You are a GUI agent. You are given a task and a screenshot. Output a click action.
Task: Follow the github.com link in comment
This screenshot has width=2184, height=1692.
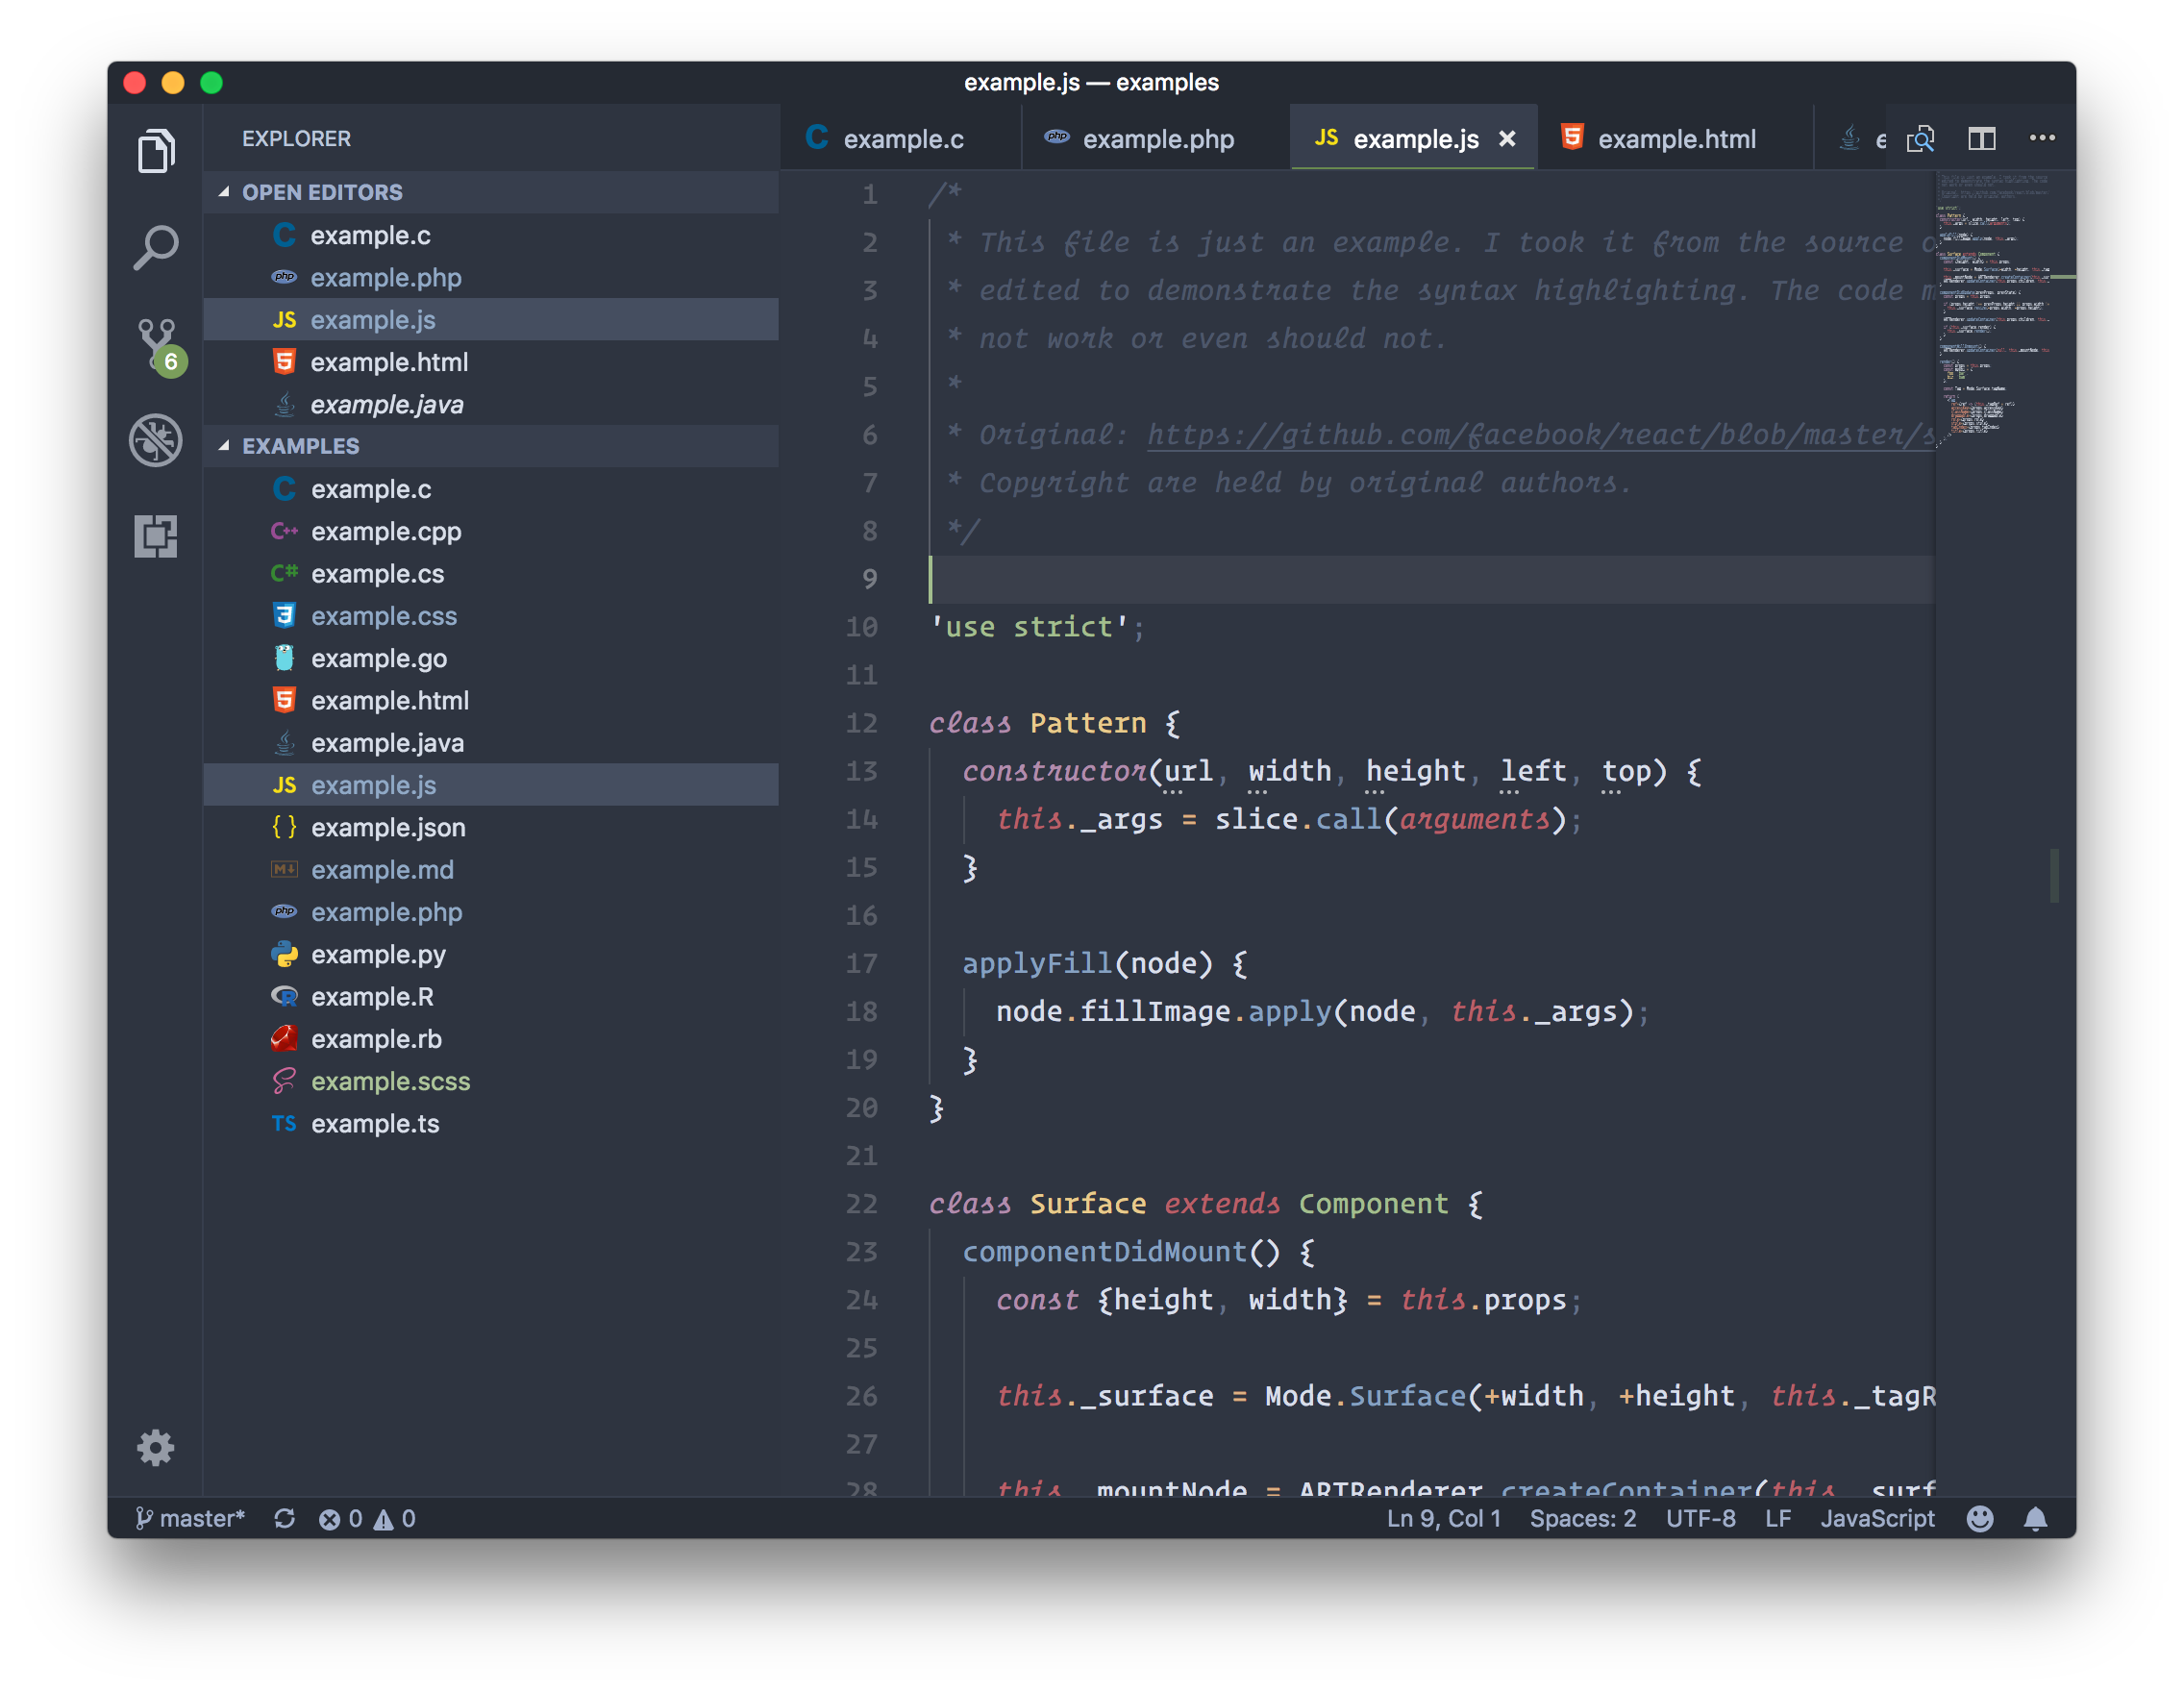pos(1540,435)
